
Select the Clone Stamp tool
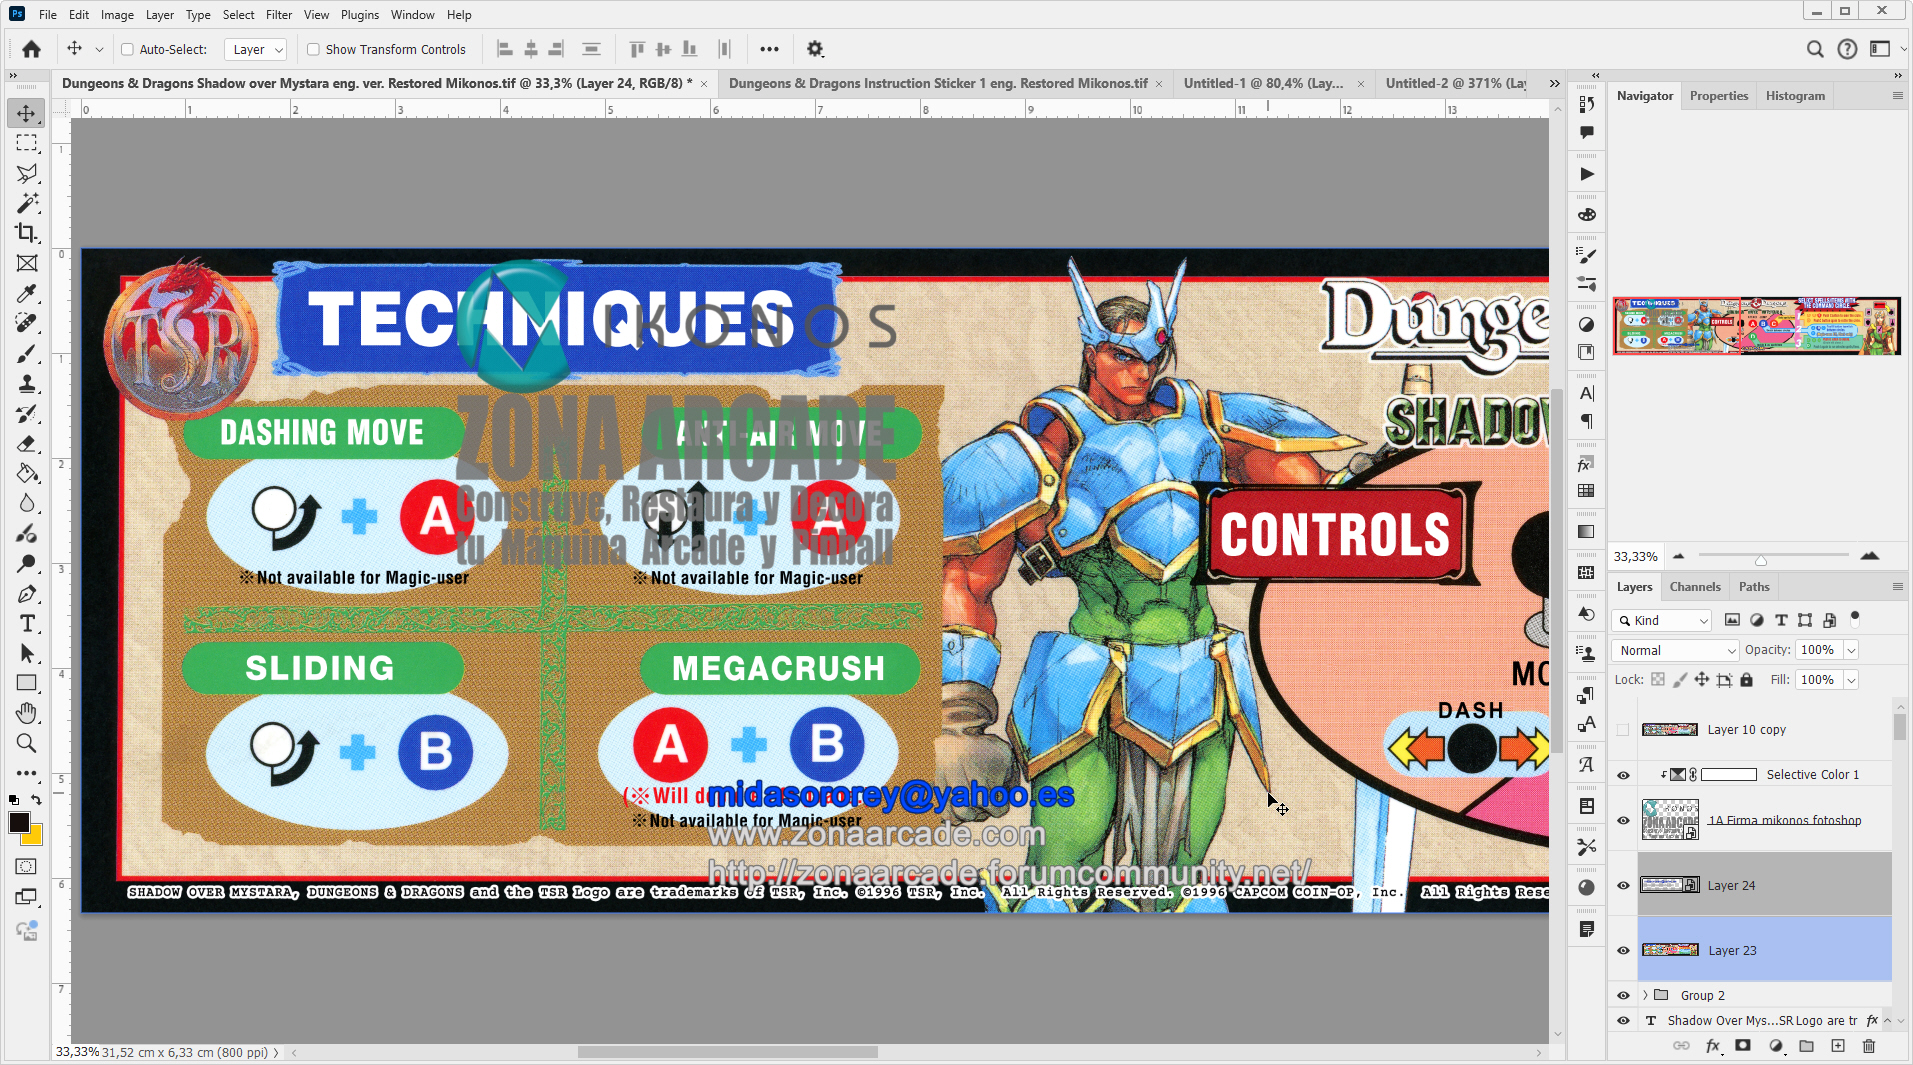point(26,383)
